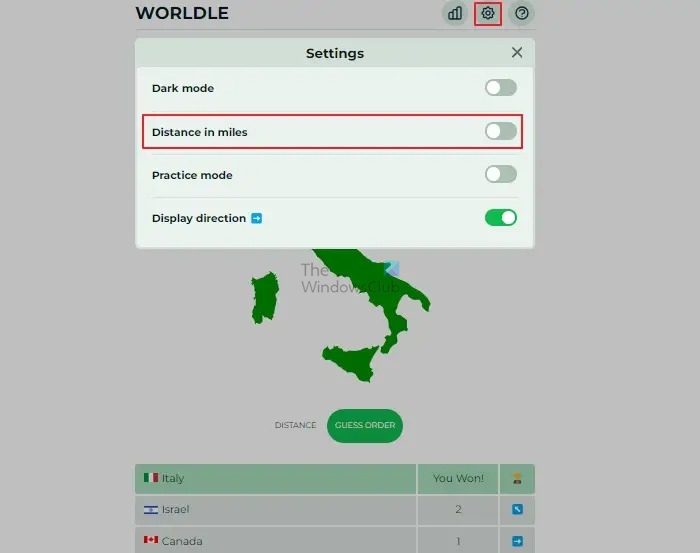The height and width of the screenshot is (553, 700).
Task: Switch to the DISTANCE sort tab
Action: pyautogui.click(x=296, y=425)
